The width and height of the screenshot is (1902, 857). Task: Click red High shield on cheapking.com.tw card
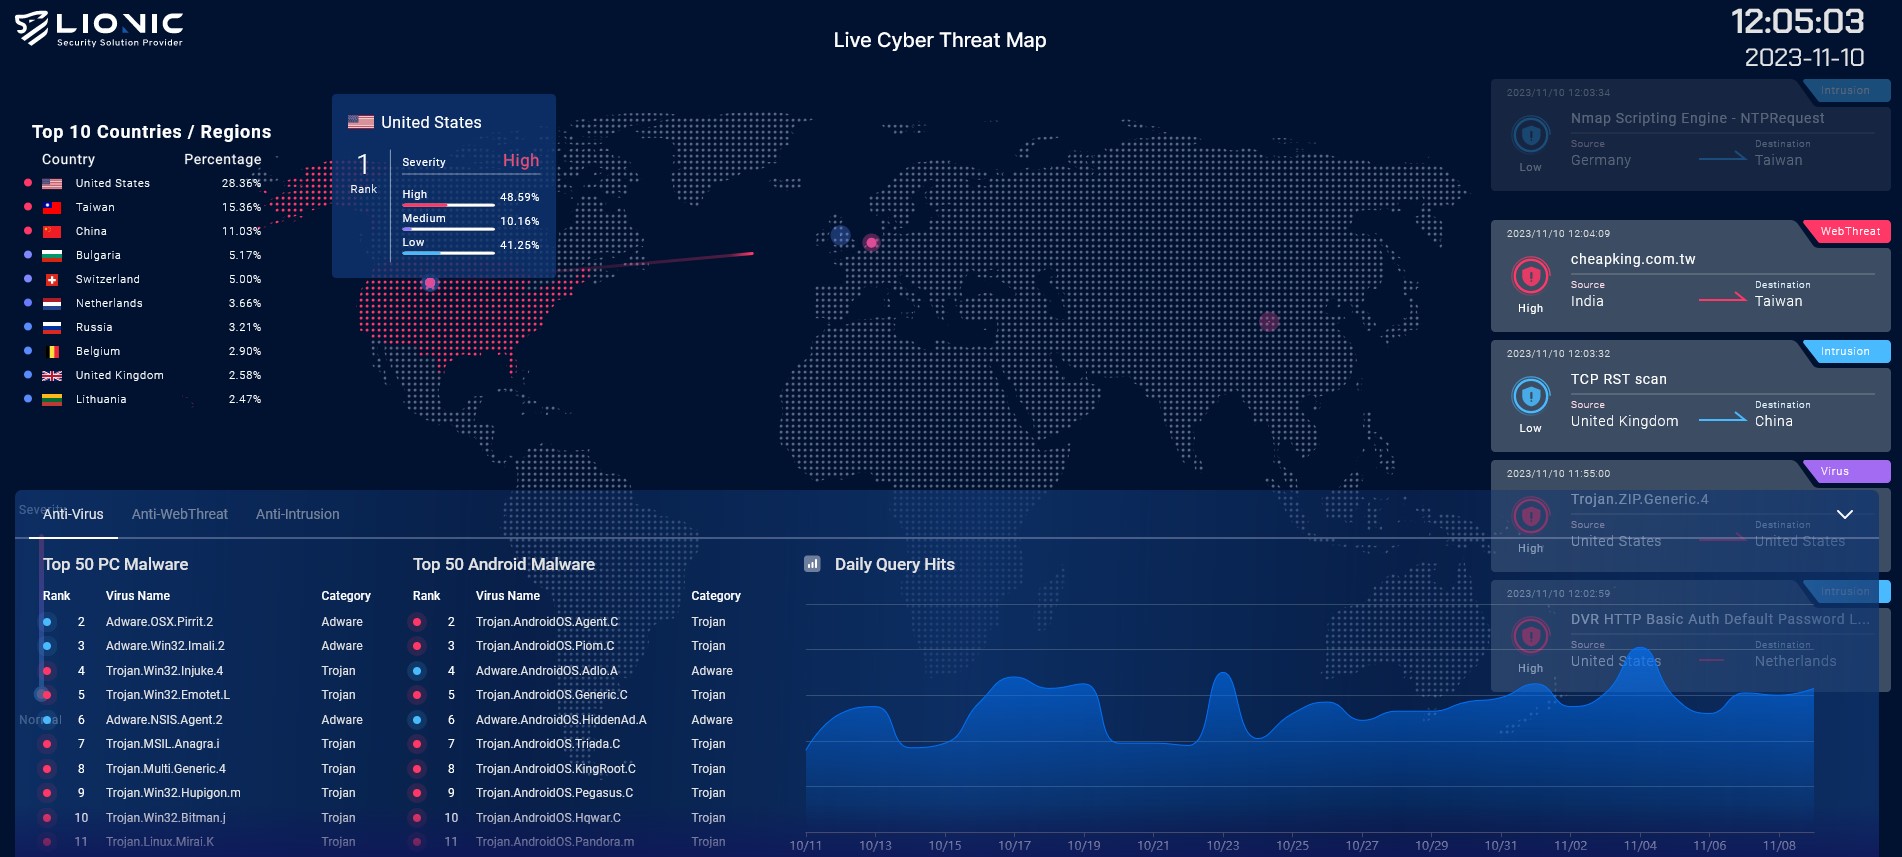point(1530,275)
